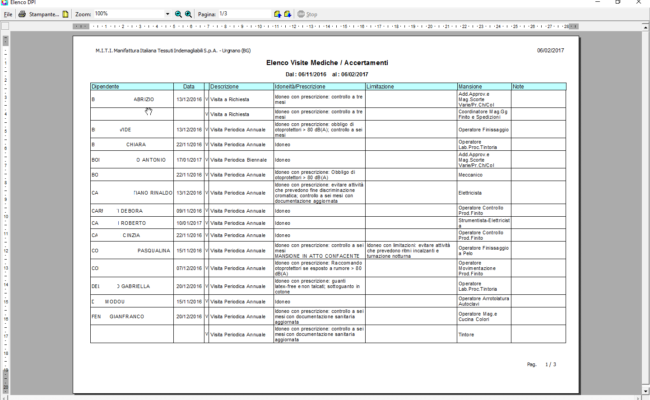The height and width of the screenshot is (400, 650).
Task: Click the Pagina 1/3 field
Action: [x=244, y=14]
